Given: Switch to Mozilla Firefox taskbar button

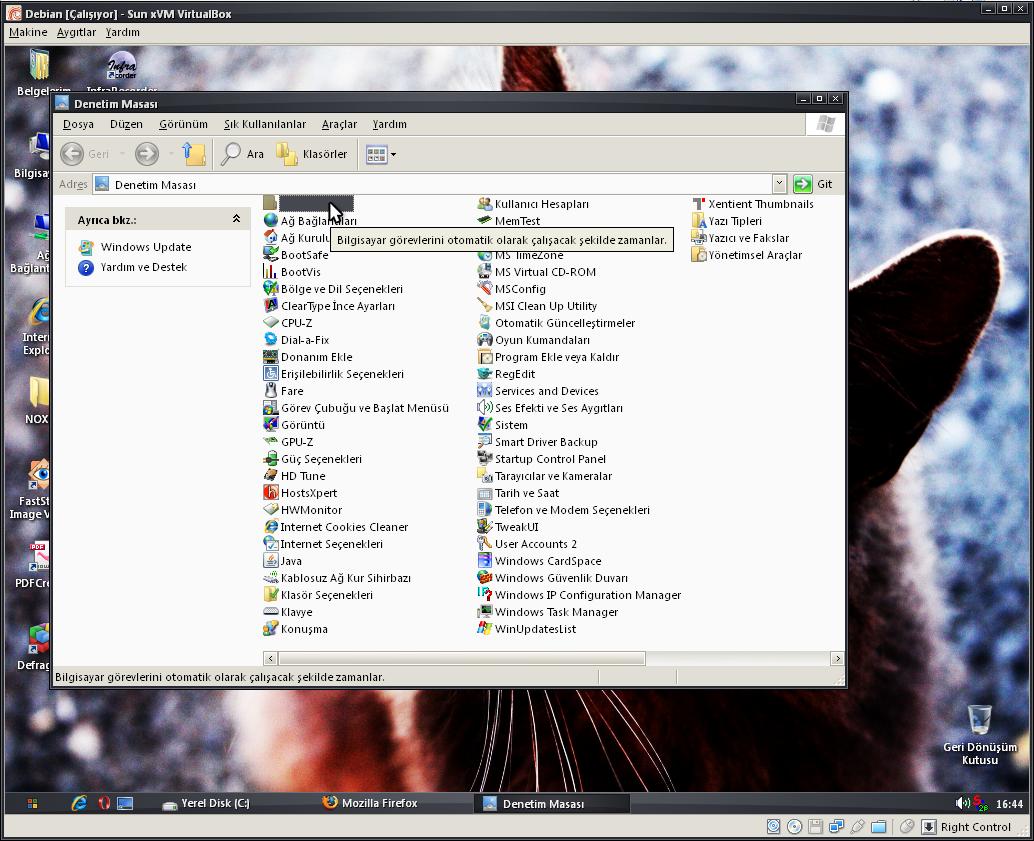Looking at the screenshot, I should [371, 803].
